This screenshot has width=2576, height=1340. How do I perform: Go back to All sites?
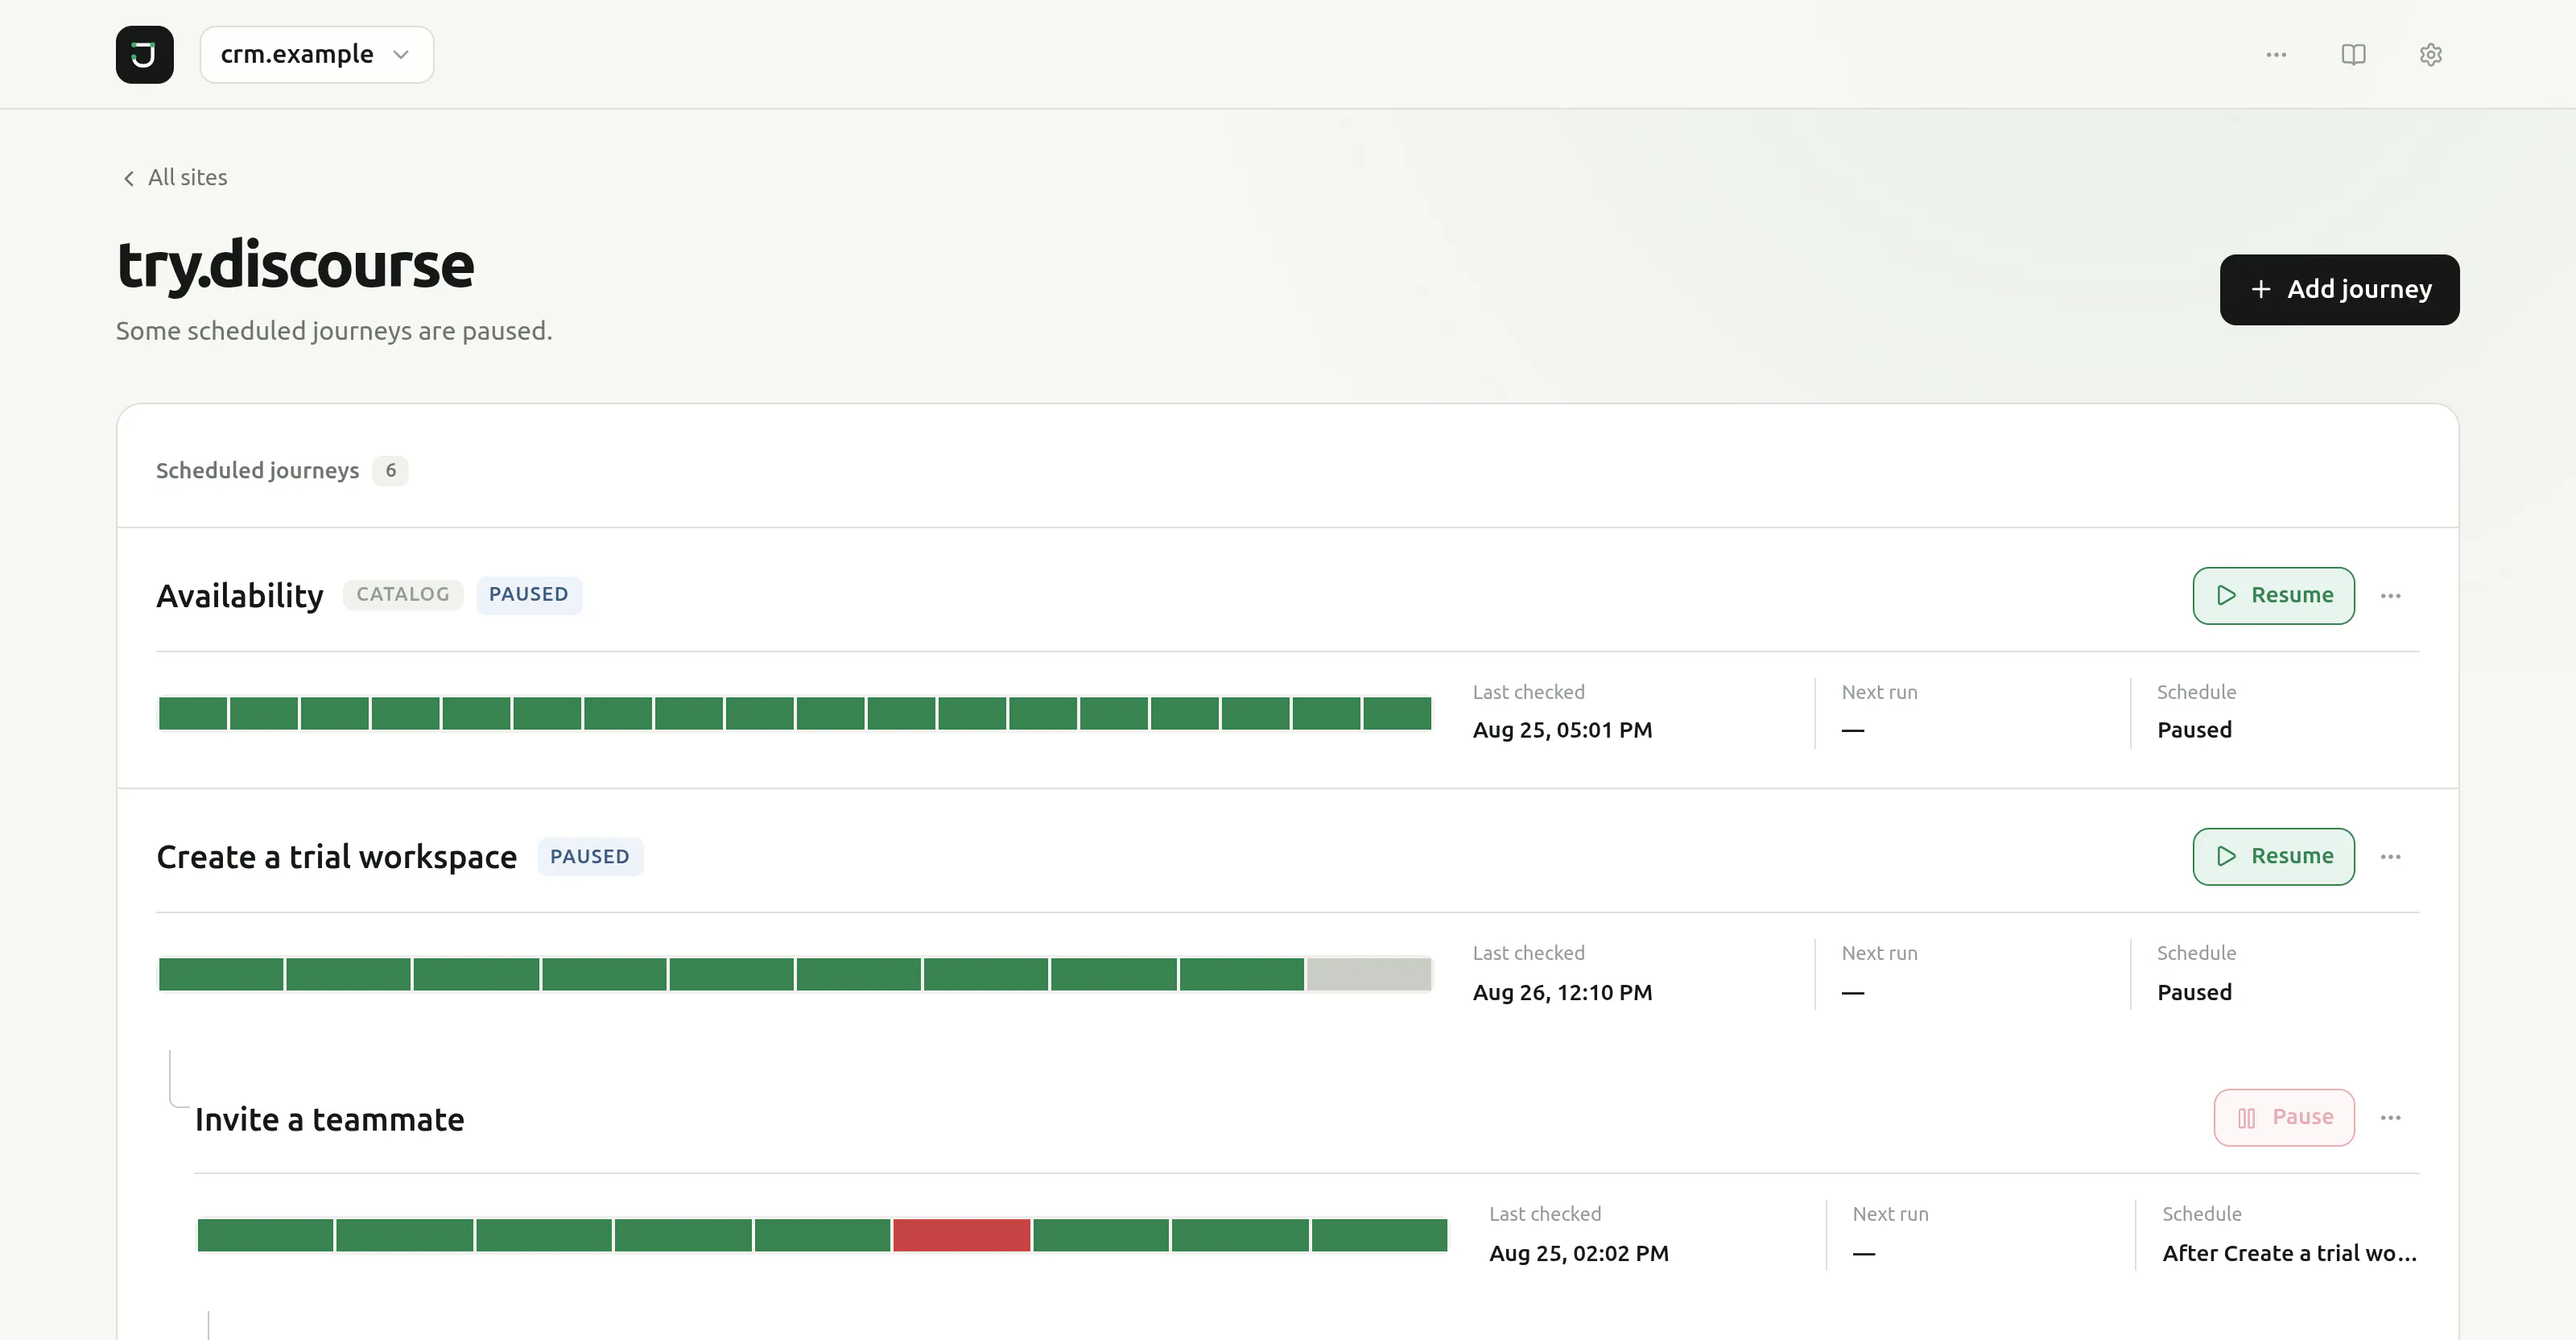(174, 177)
